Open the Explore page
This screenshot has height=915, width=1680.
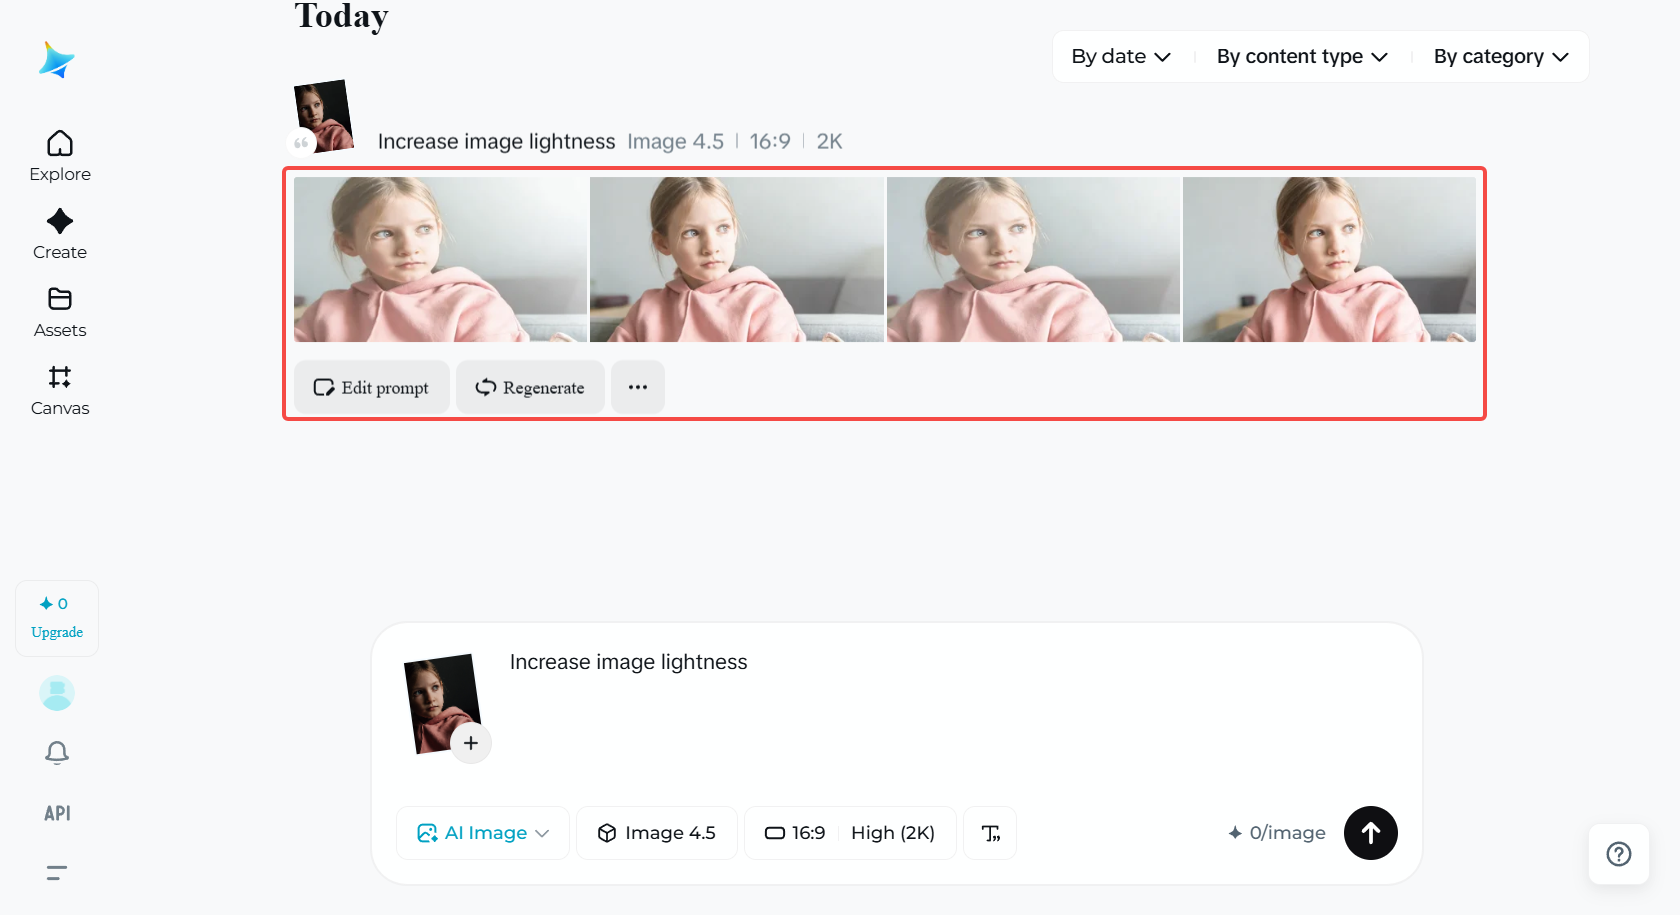pyautogui.click(x=60, y=156)
